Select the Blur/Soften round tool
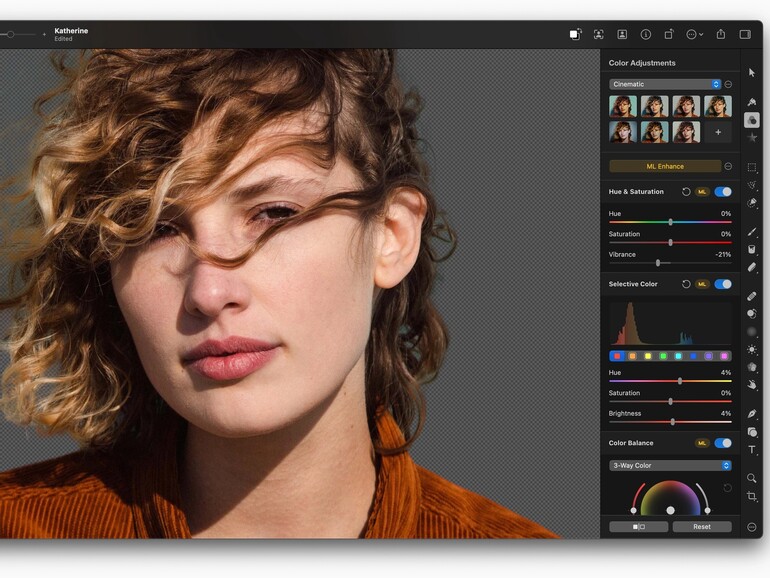Screen dimensions: 770x578 [751, 332]
